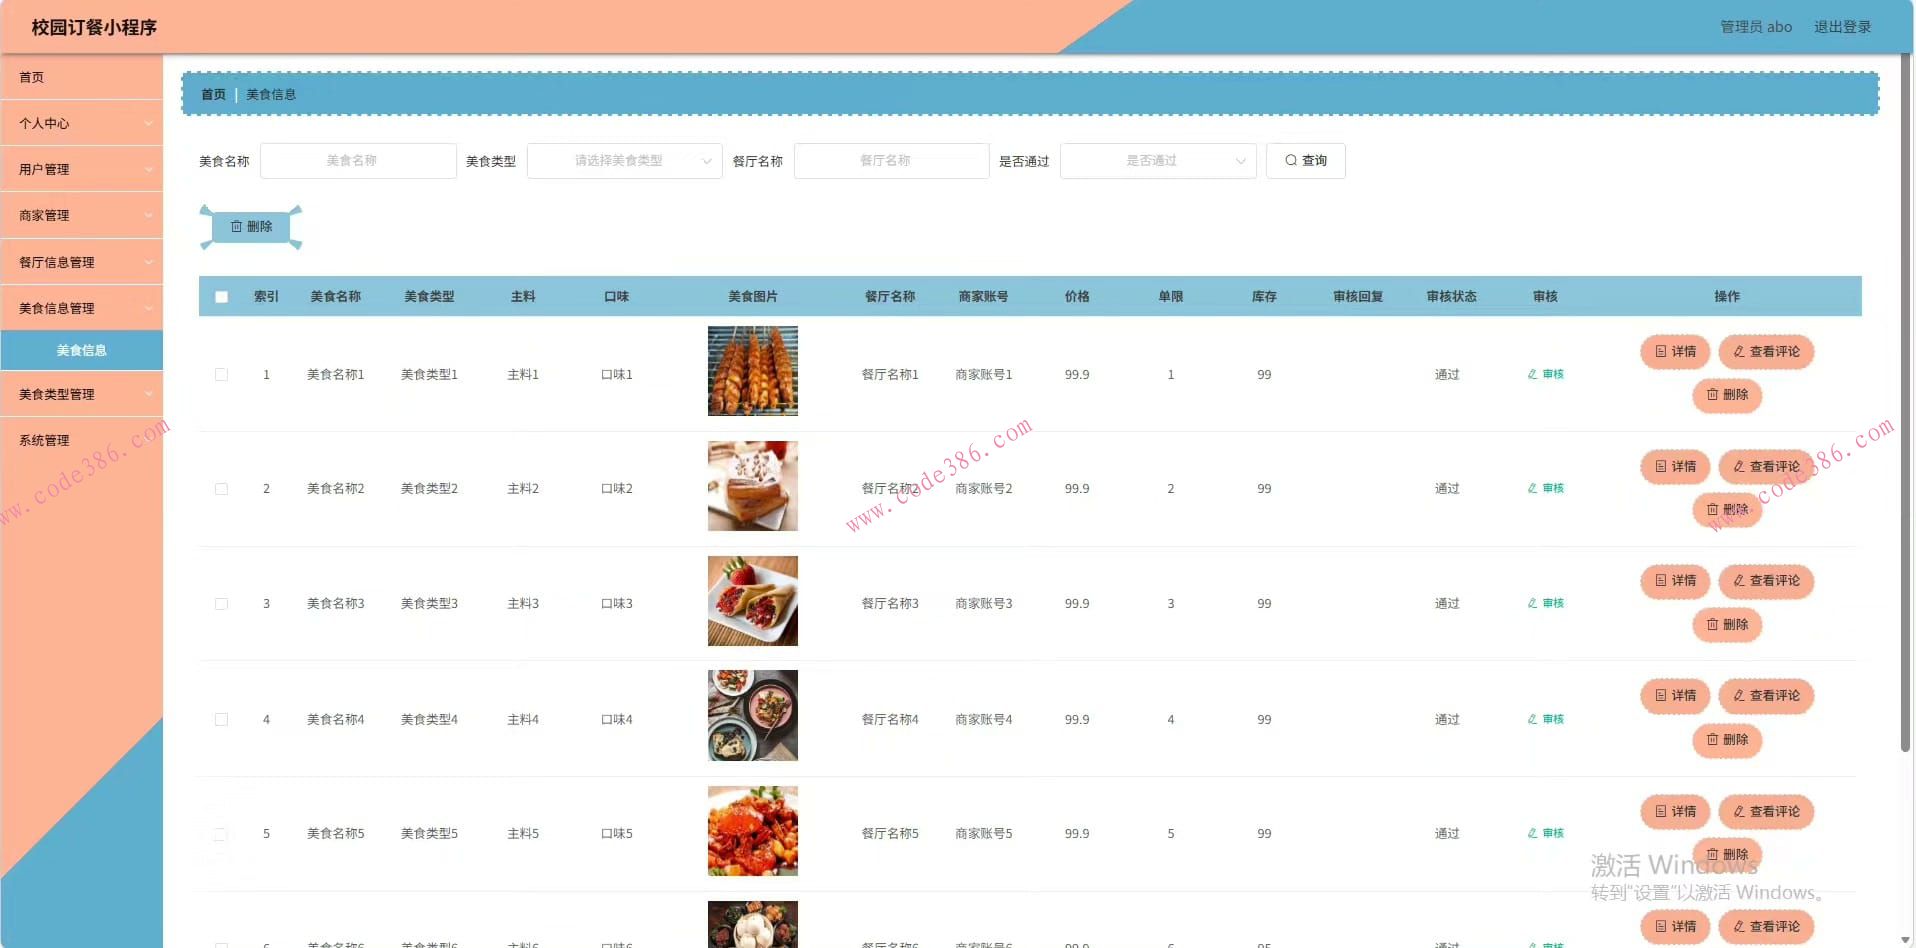The height and width of the screenshot is (948, 1916).
Task: Open the 是否通过 dropdown
Action: coord(1157,161)
